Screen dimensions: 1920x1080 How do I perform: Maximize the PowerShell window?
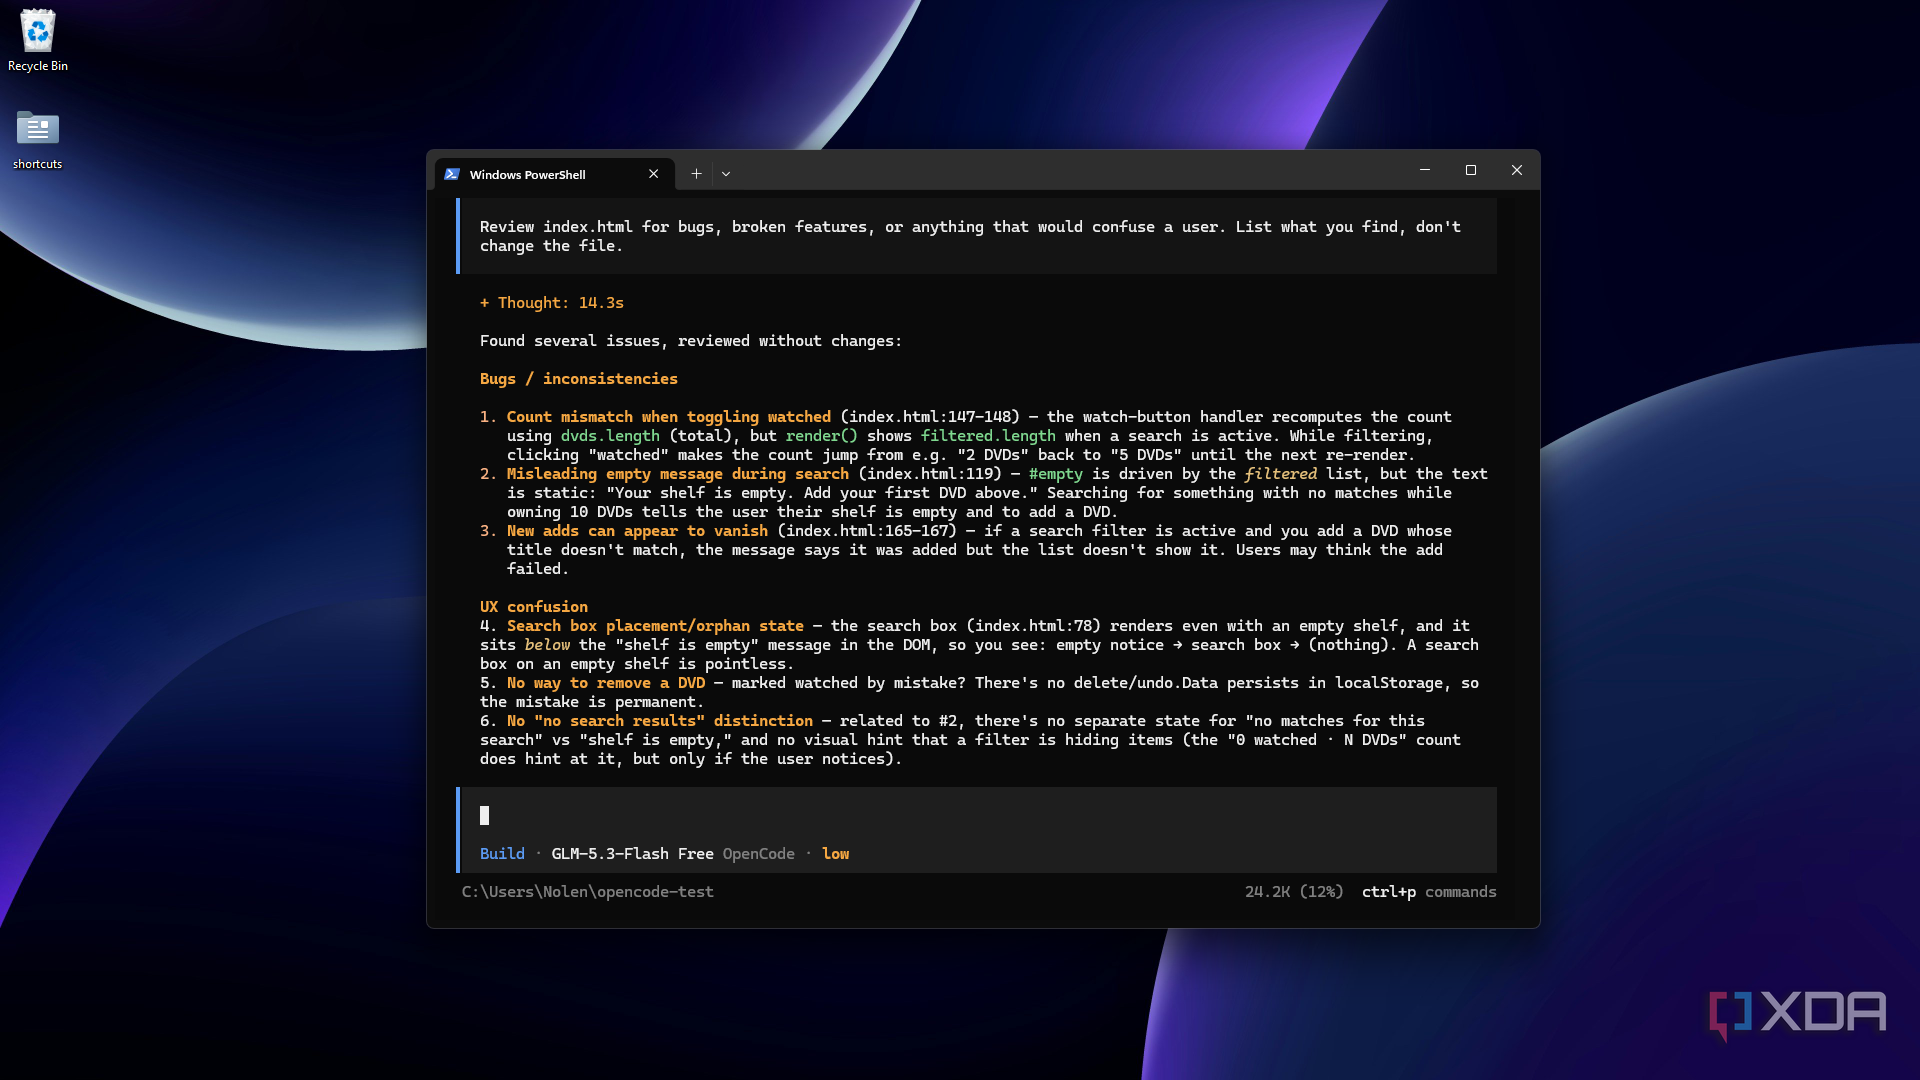pyautogui.click(x=1471, y=170)
